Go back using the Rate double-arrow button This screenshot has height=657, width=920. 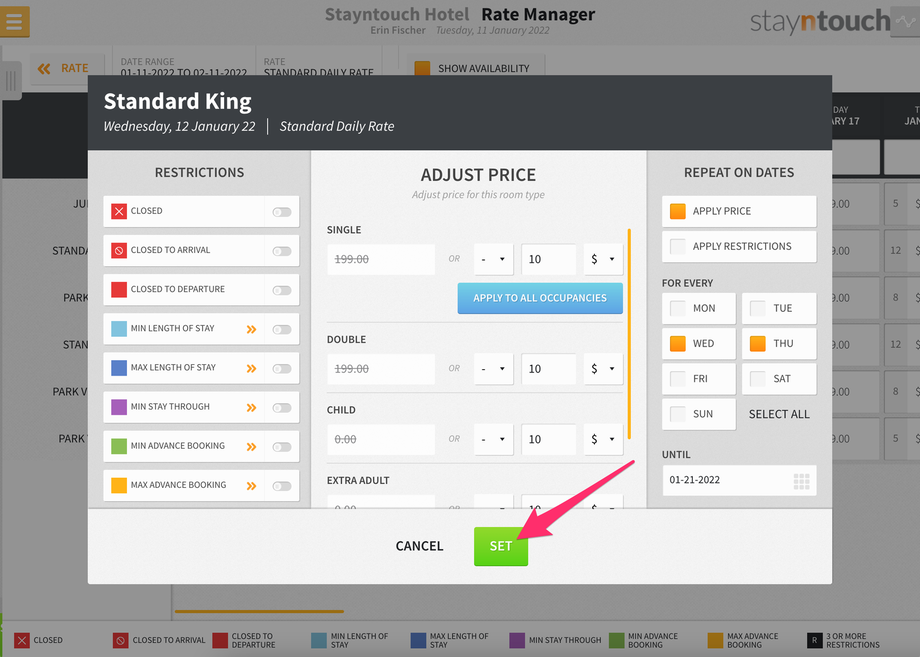pyautogui.click(x=67, y=69)
